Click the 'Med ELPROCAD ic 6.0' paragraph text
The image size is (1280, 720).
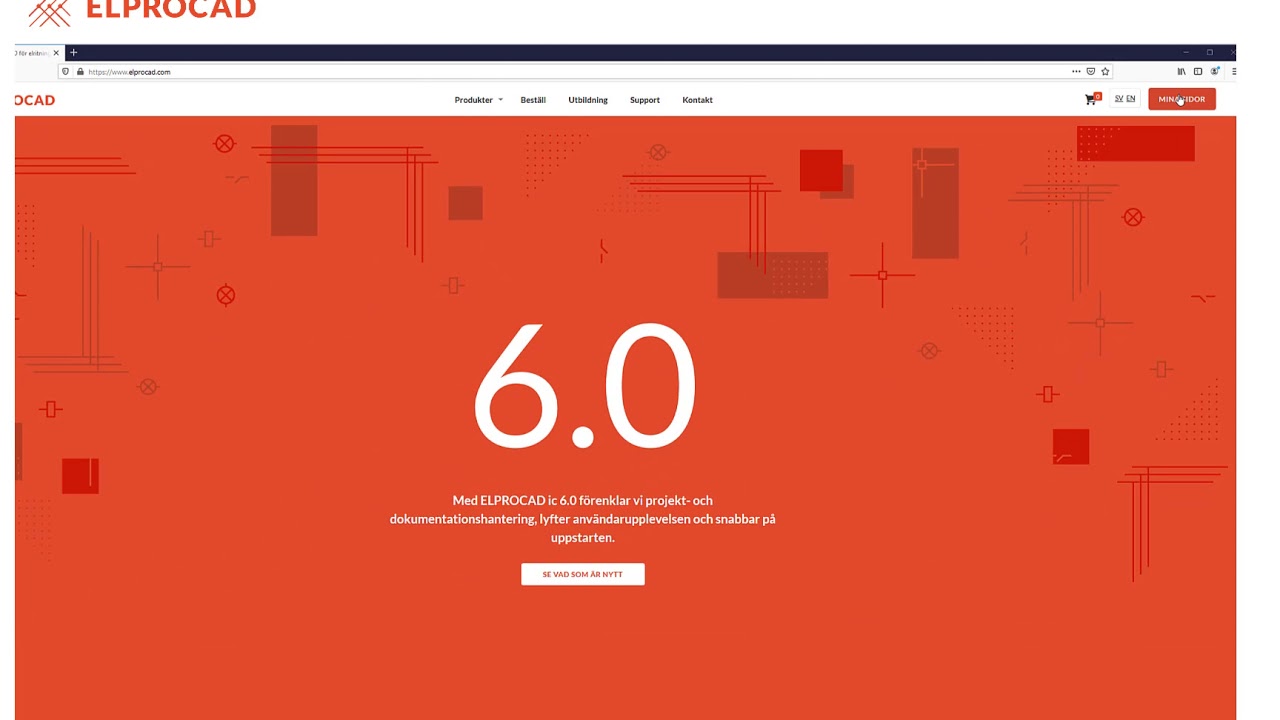[x=583, y=519]
